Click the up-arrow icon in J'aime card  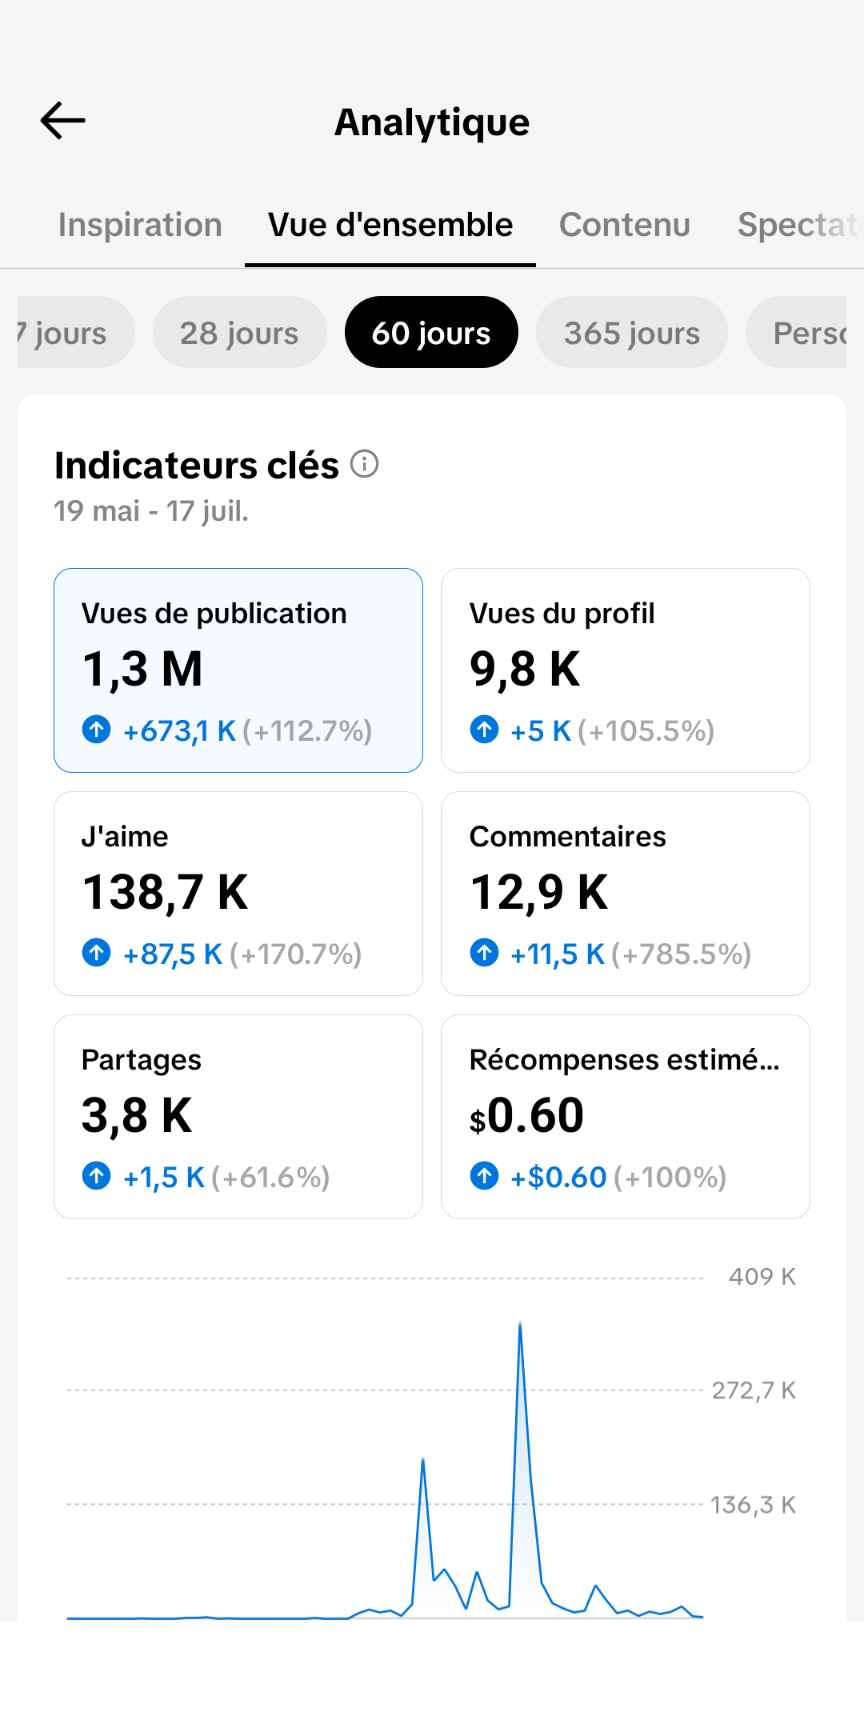pyautogui.click(x=96, y=953)
